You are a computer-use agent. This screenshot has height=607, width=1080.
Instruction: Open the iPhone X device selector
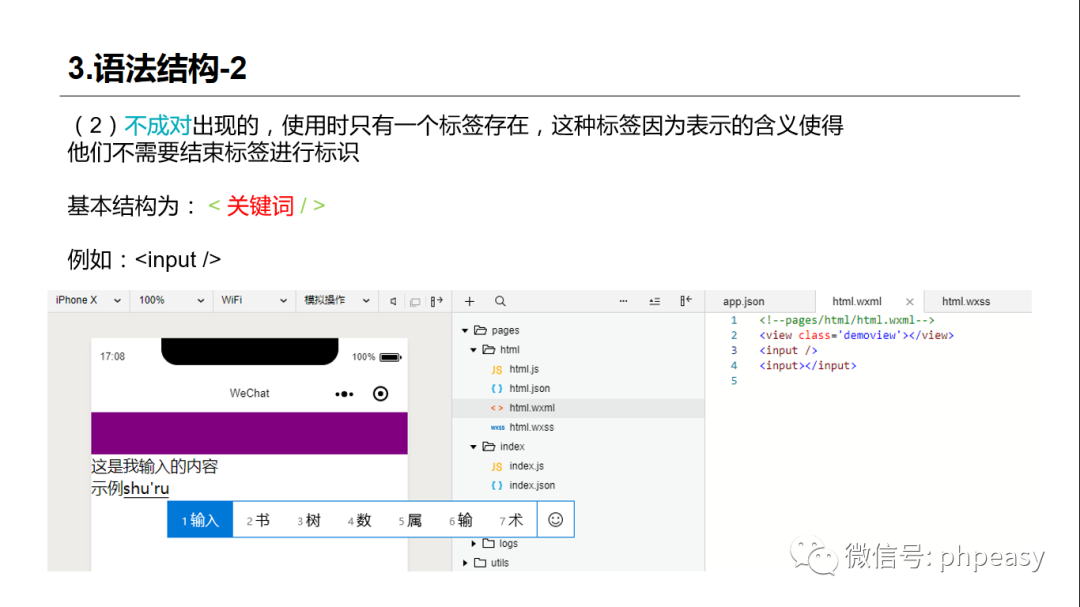pyautogui.click(x=87, y=300)
